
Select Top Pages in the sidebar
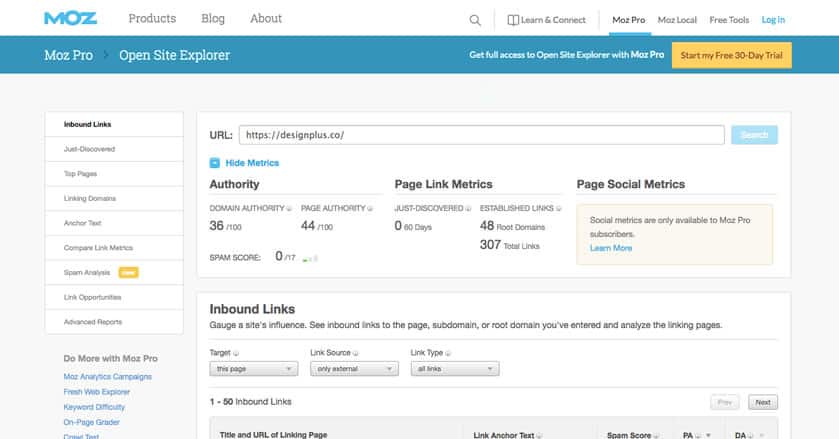(x=114, y=173)
